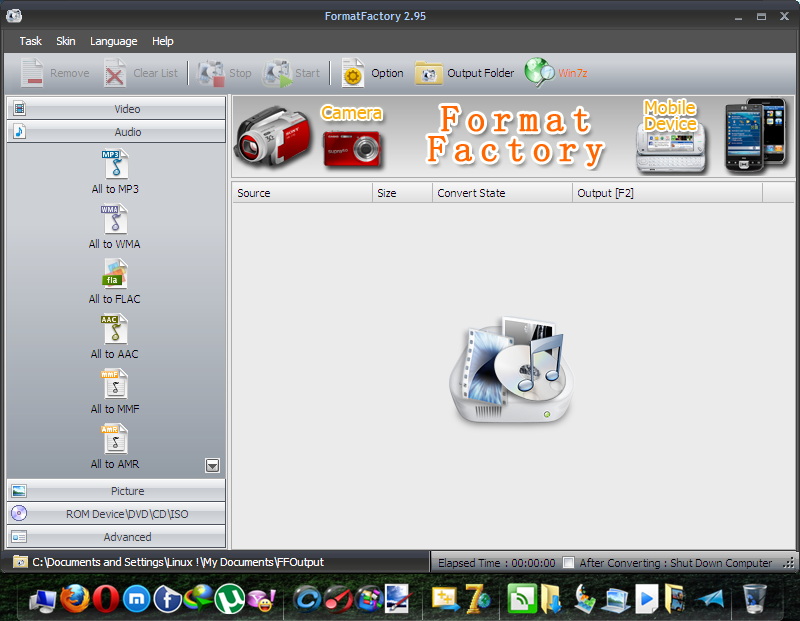800x621 pixels.
Task: Expand the ROM Device\DVD\CD\ISO panel
Action: coord(116,513)
